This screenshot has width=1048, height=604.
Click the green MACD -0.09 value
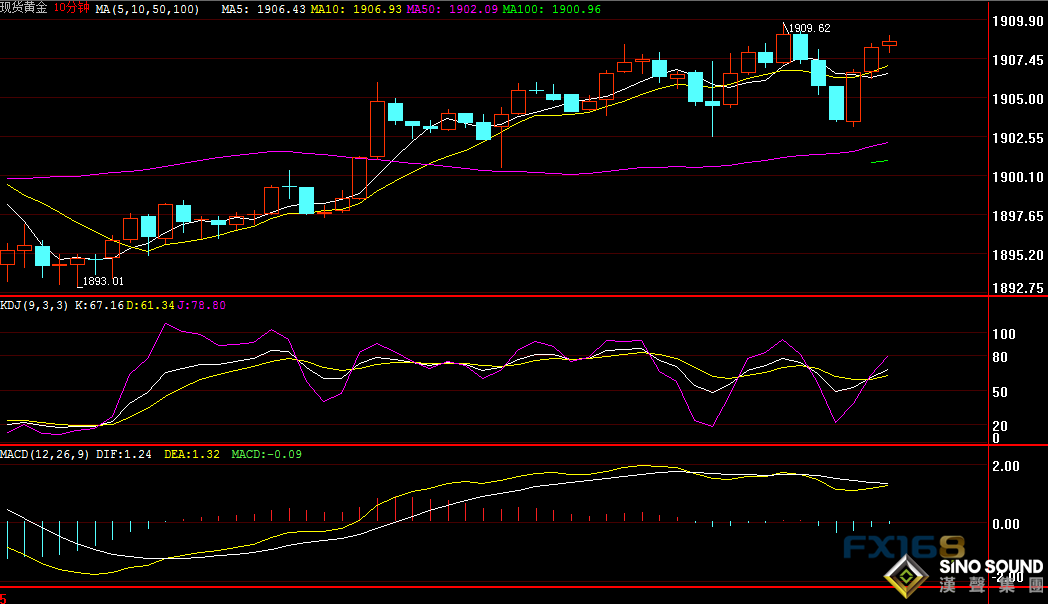[x=266, y=454]
